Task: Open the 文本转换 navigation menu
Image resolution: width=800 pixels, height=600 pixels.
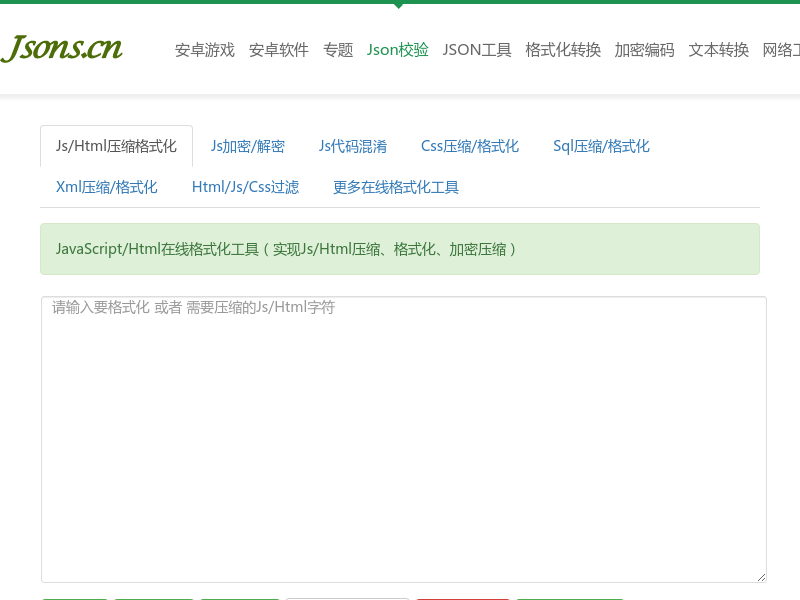Action: coord(718,50)
